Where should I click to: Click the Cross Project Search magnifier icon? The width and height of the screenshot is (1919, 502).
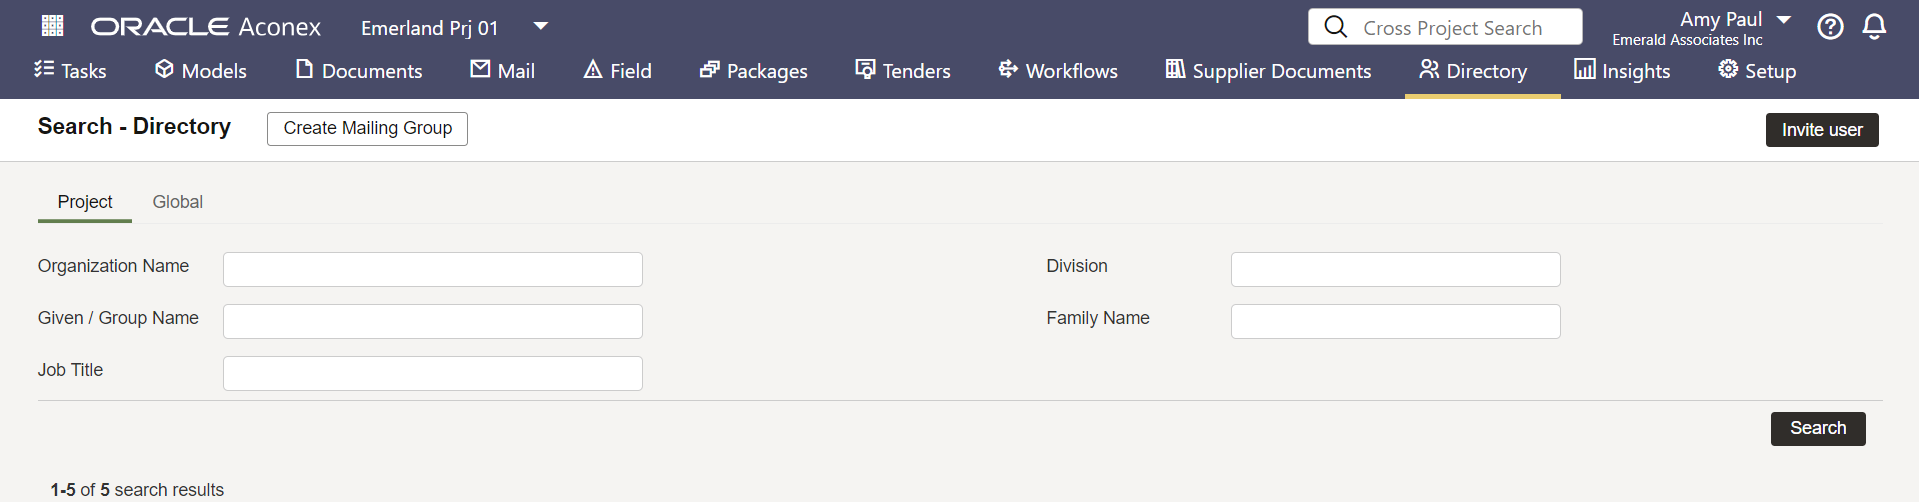coord(1335,27)
